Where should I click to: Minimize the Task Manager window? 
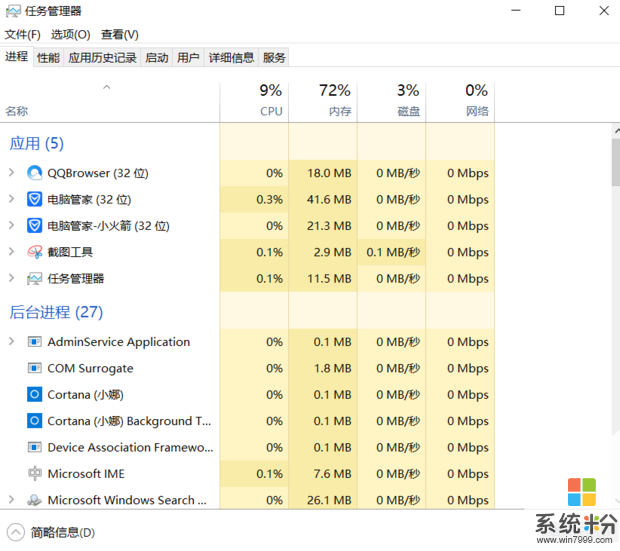[516, 11]
